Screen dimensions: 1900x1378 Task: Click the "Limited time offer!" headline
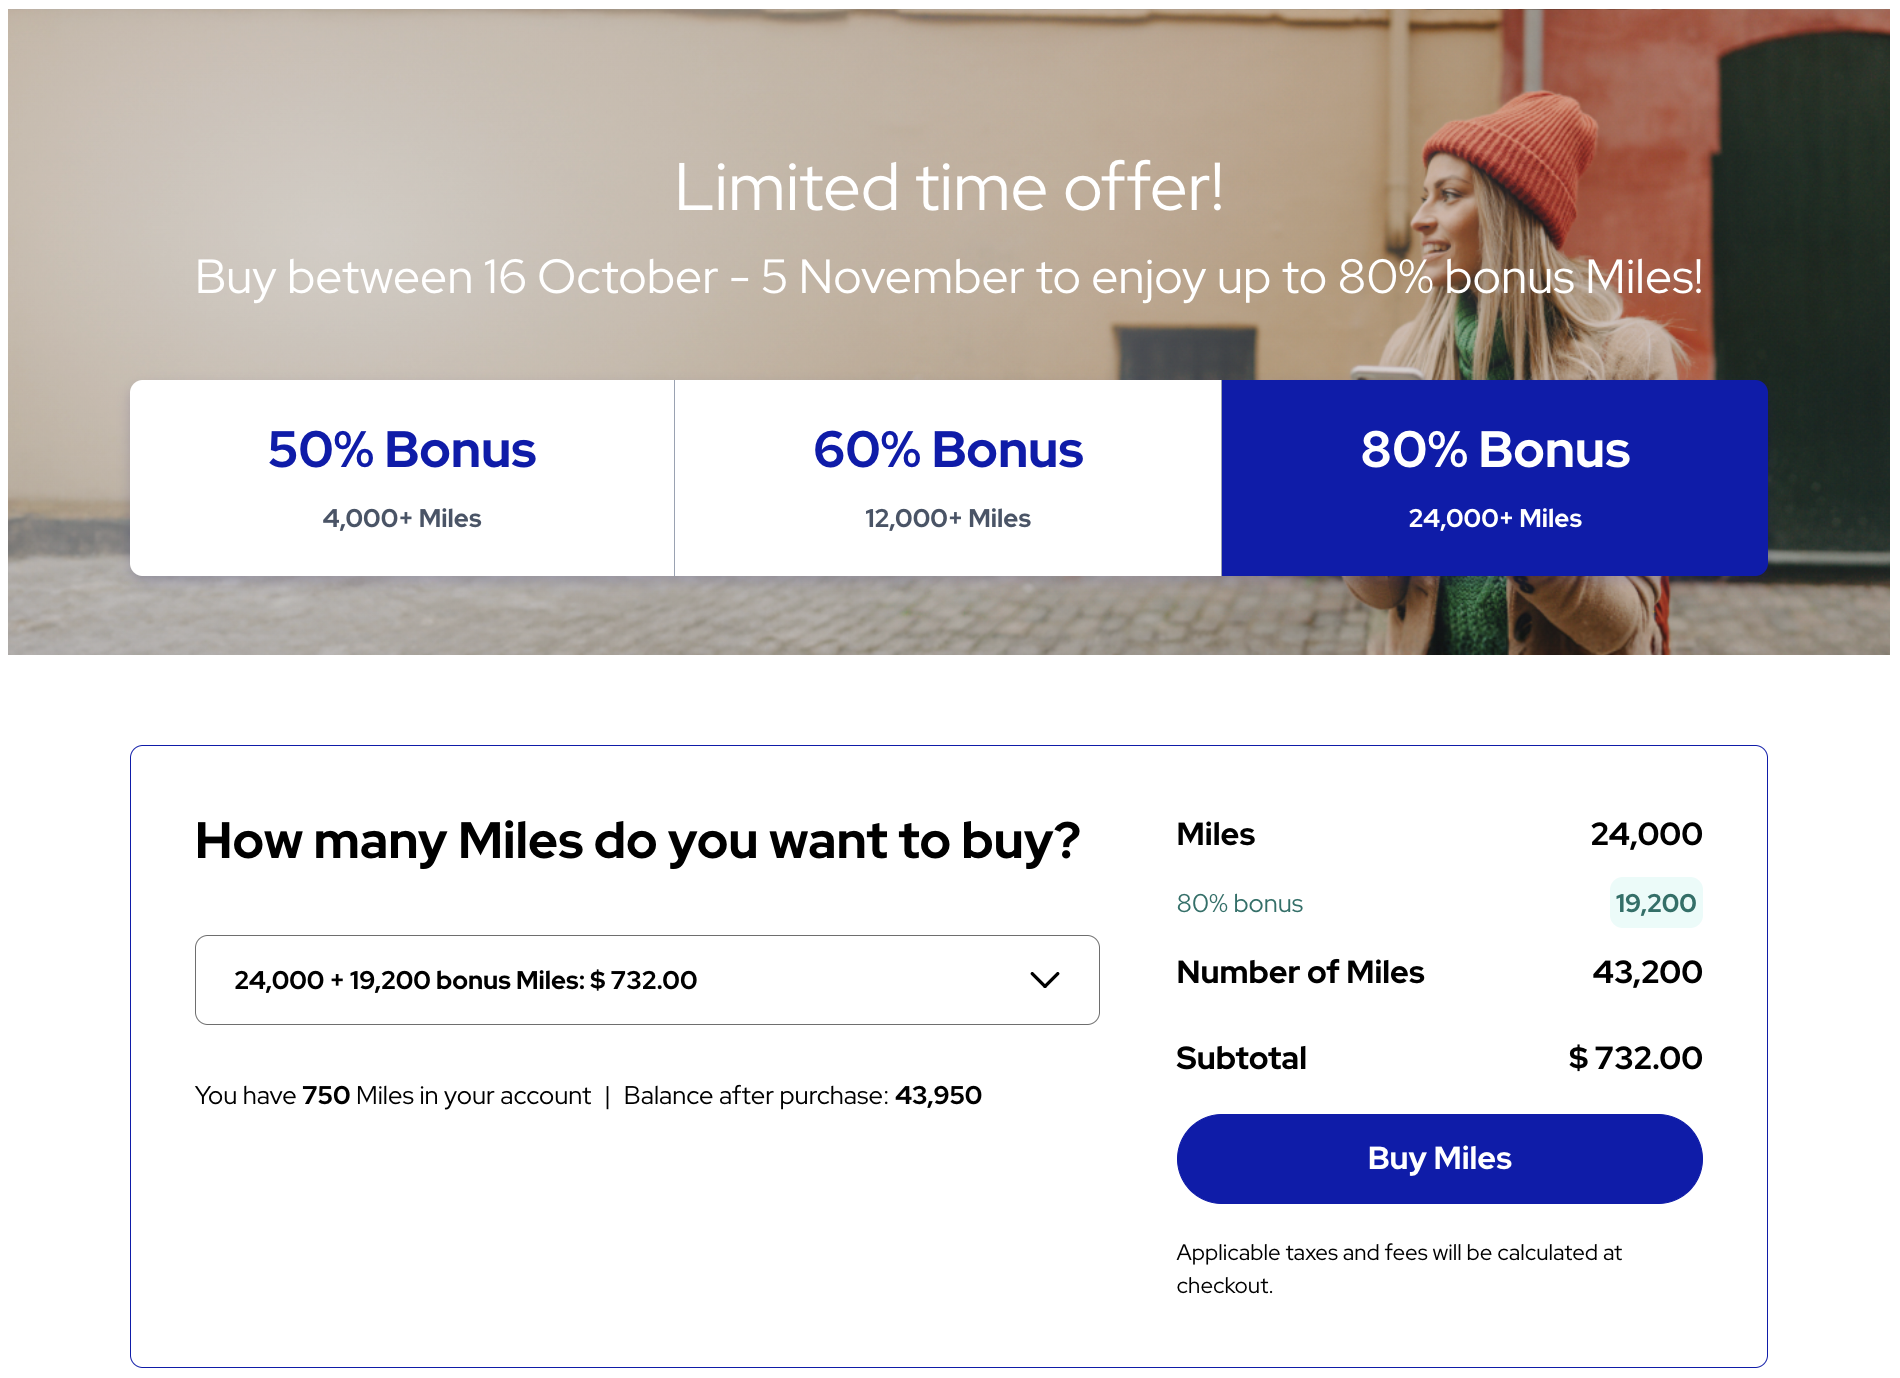[x=948, y=188]
